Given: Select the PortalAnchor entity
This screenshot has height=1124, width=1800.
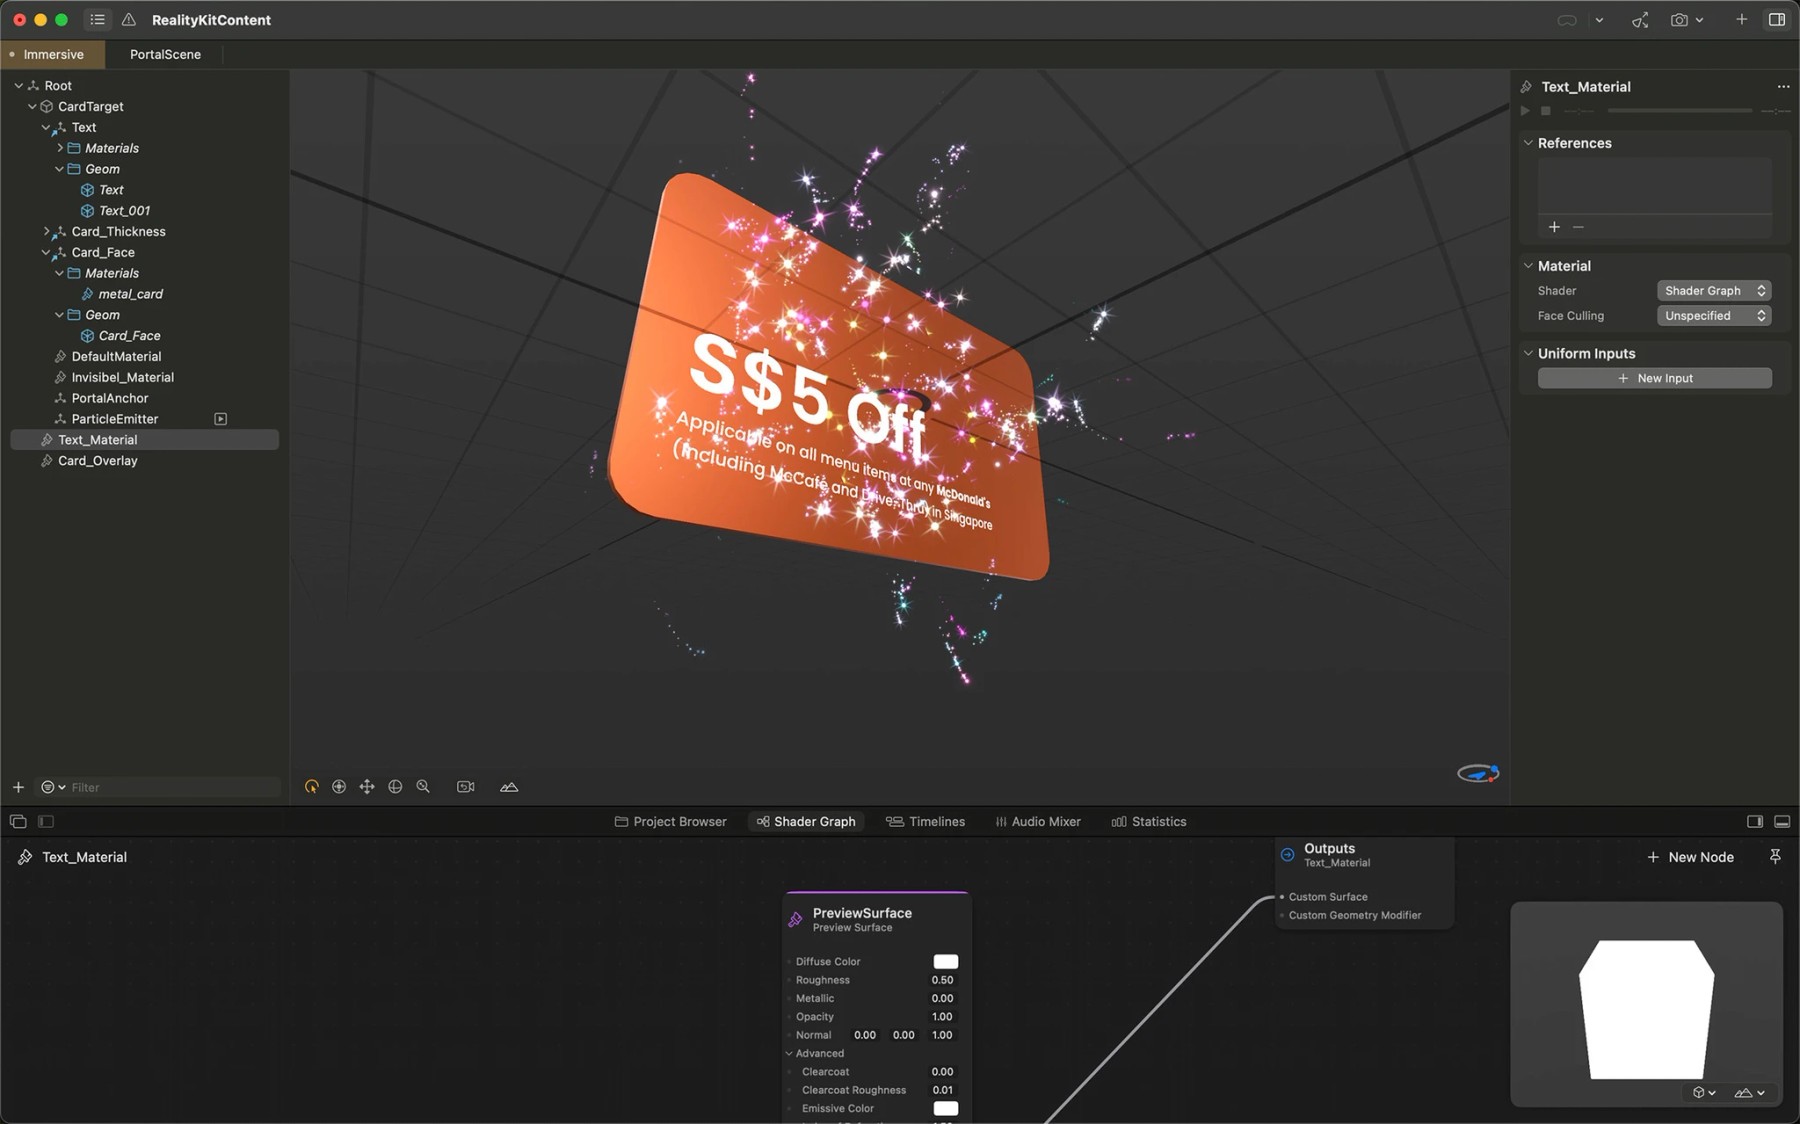Looking at the screenshot, I should coord(109,399).
